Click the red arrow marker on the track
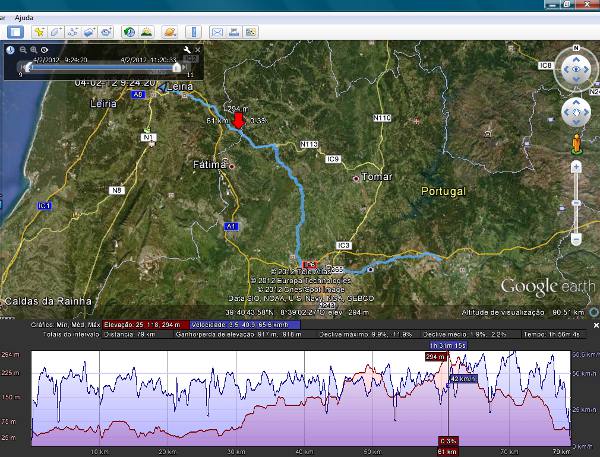600x457 pixels. [x=238, y=120]
